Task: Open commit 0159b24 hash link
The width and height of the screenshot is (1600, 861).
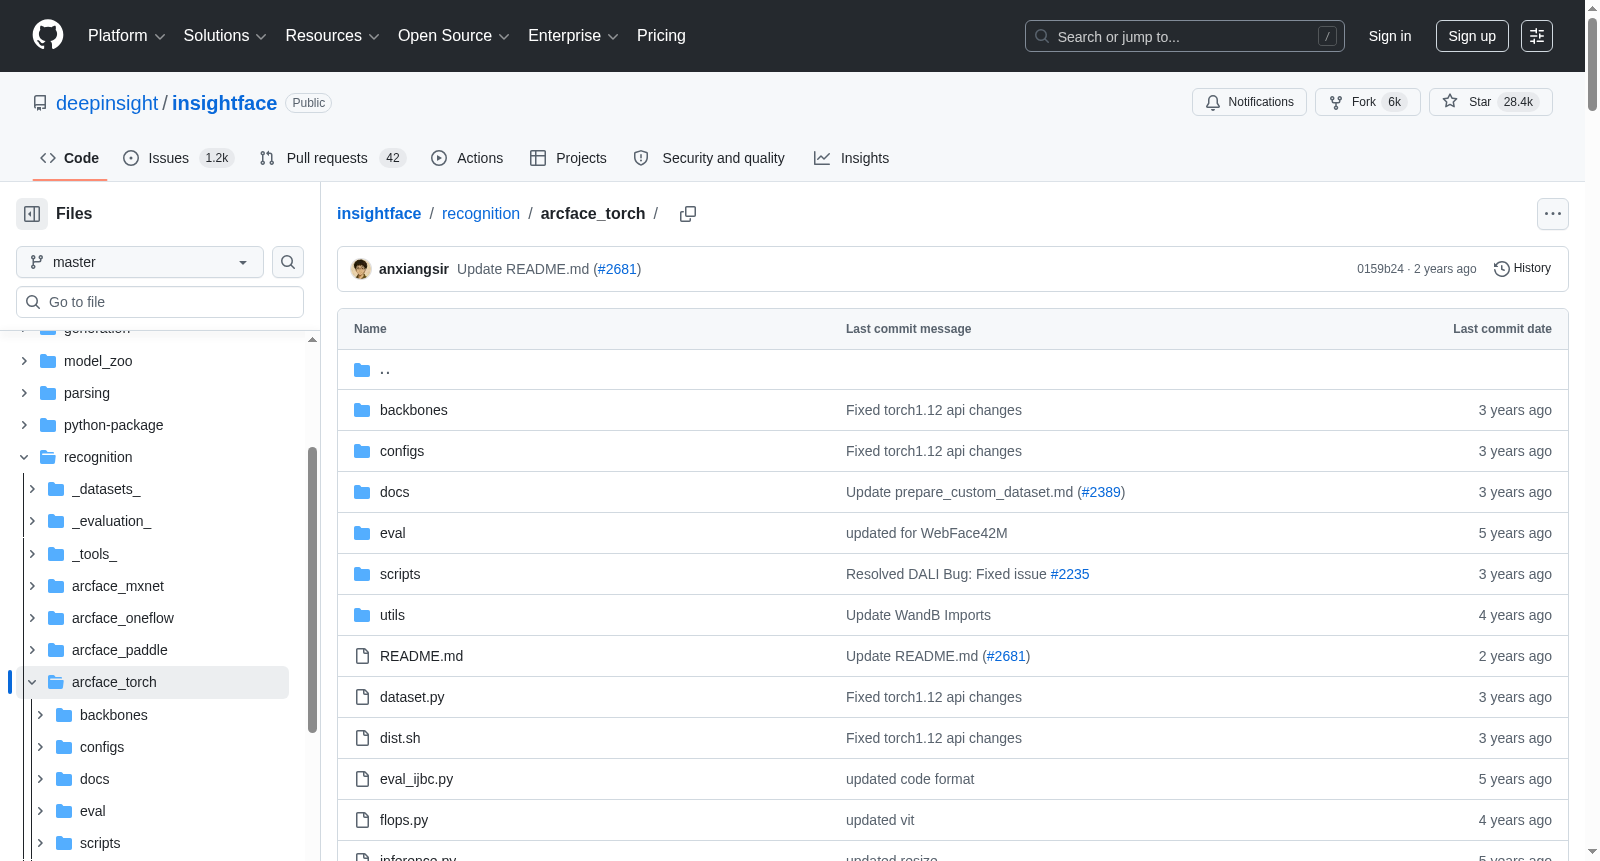Action: pos(1380,269)
